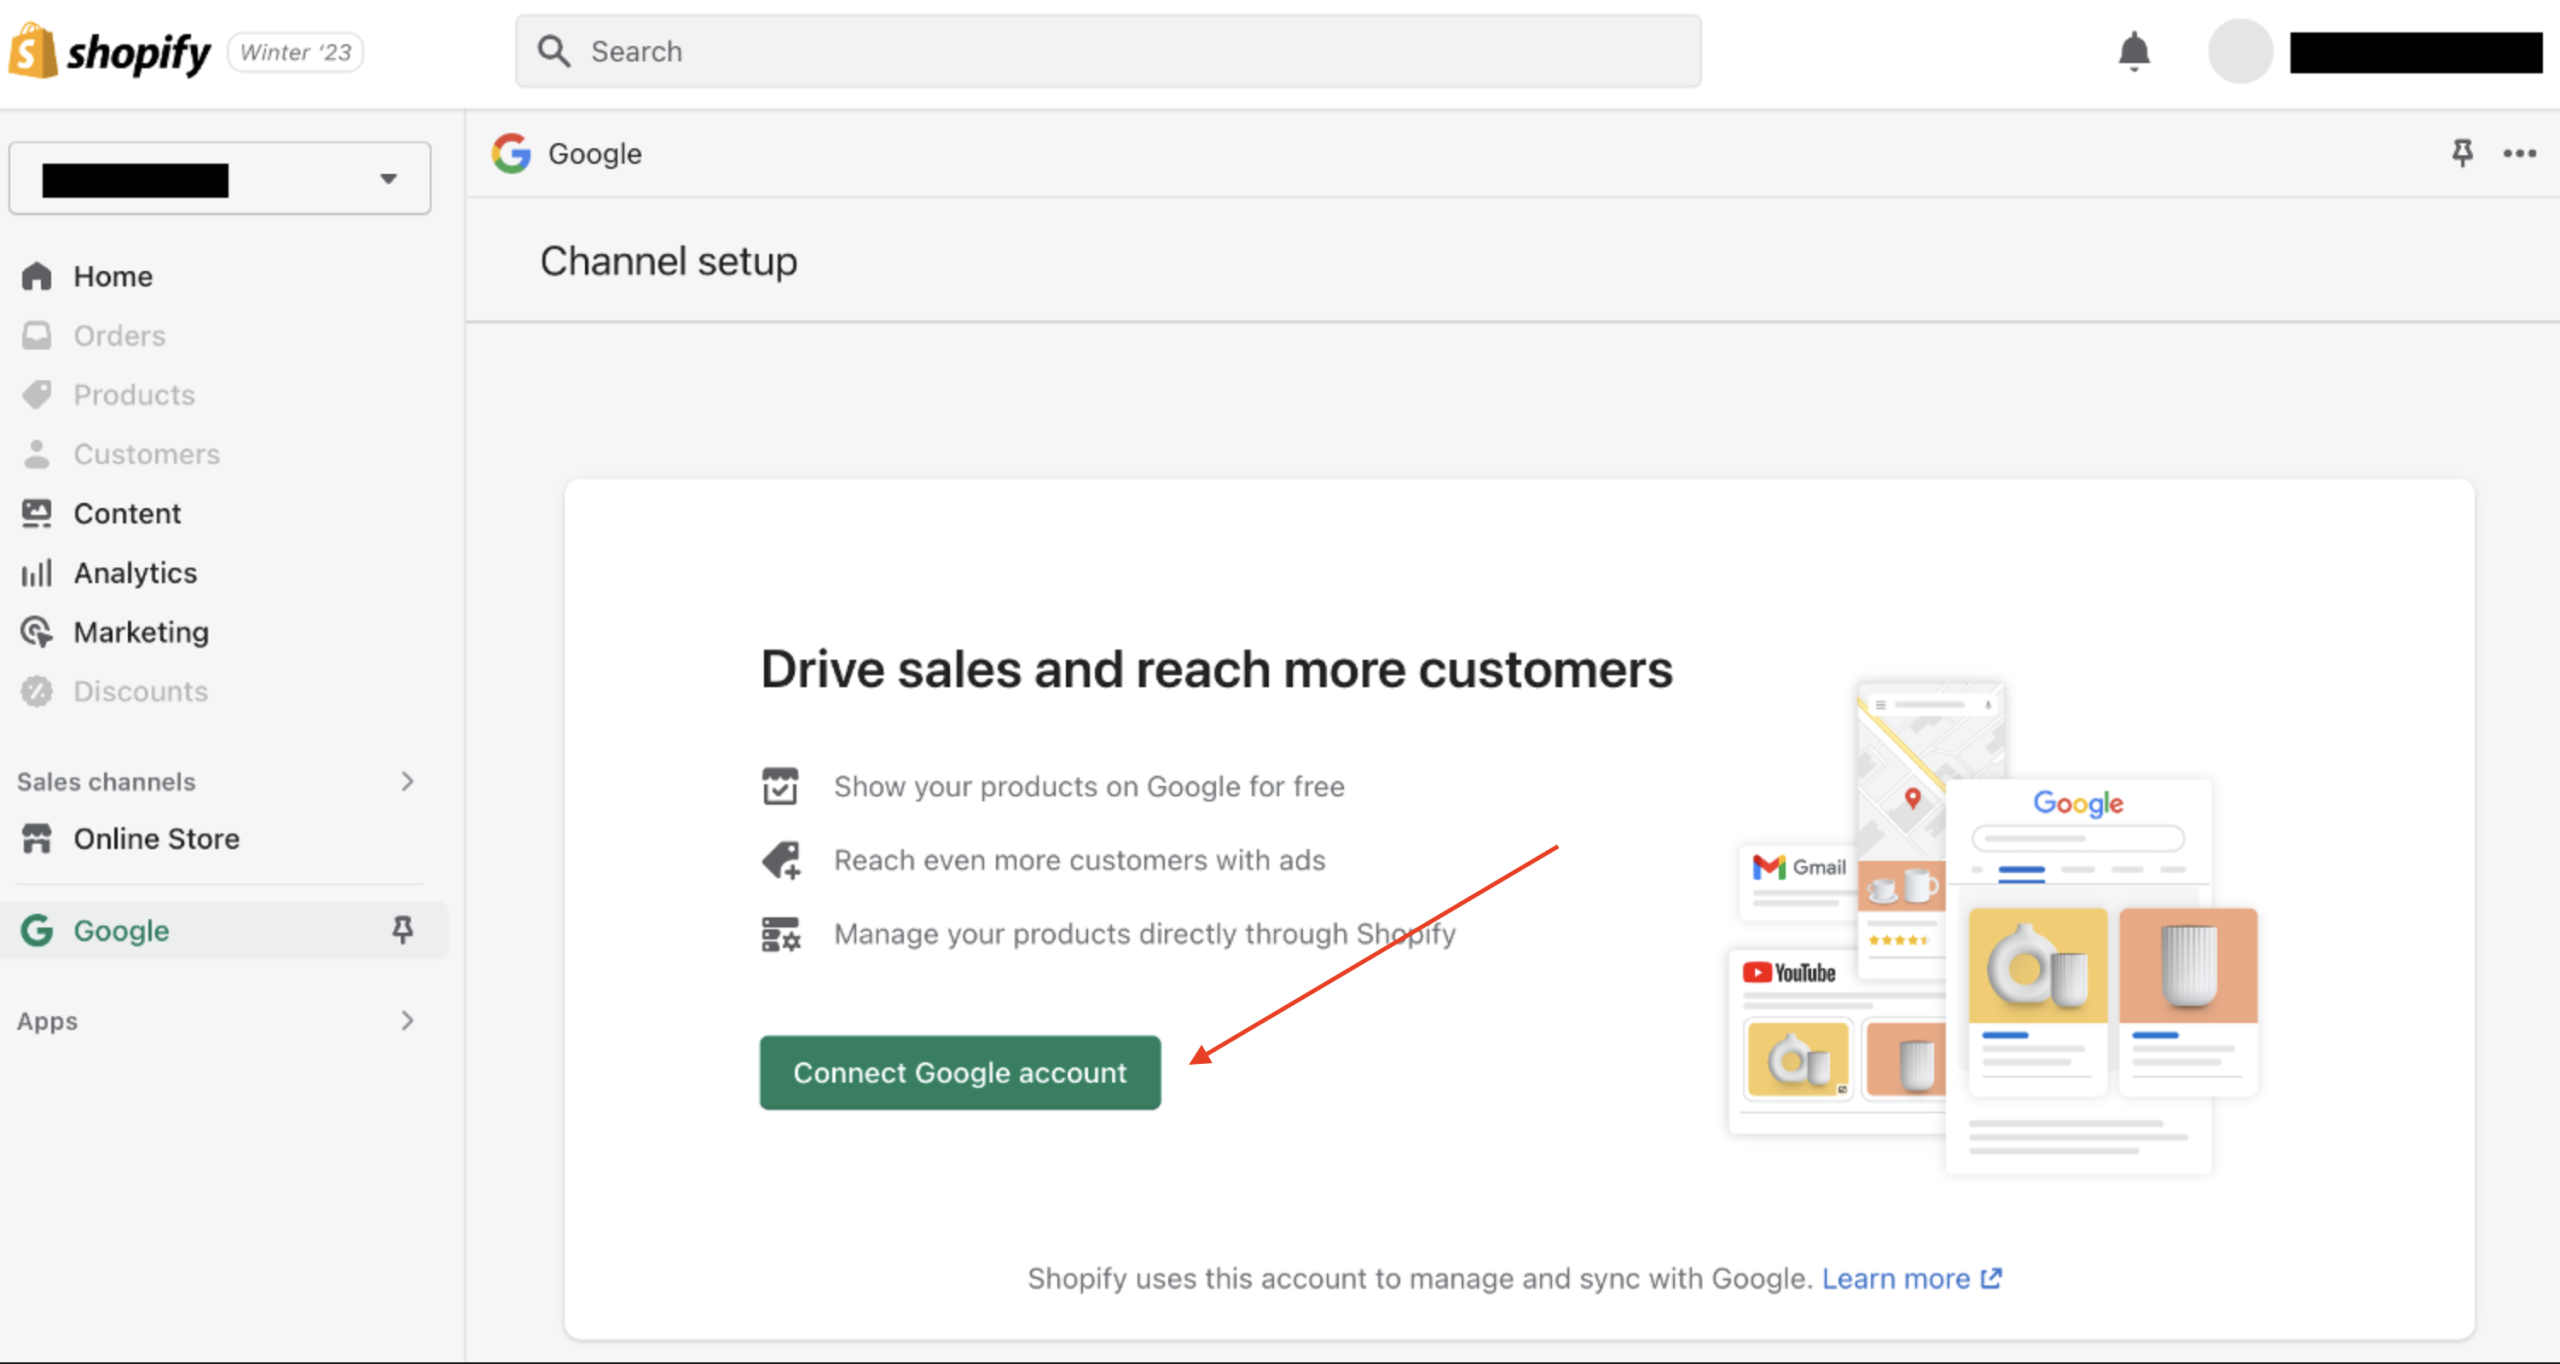Open Online Store sales channel
This screenshot has width=2560, height=1364.
click(156, 838)
